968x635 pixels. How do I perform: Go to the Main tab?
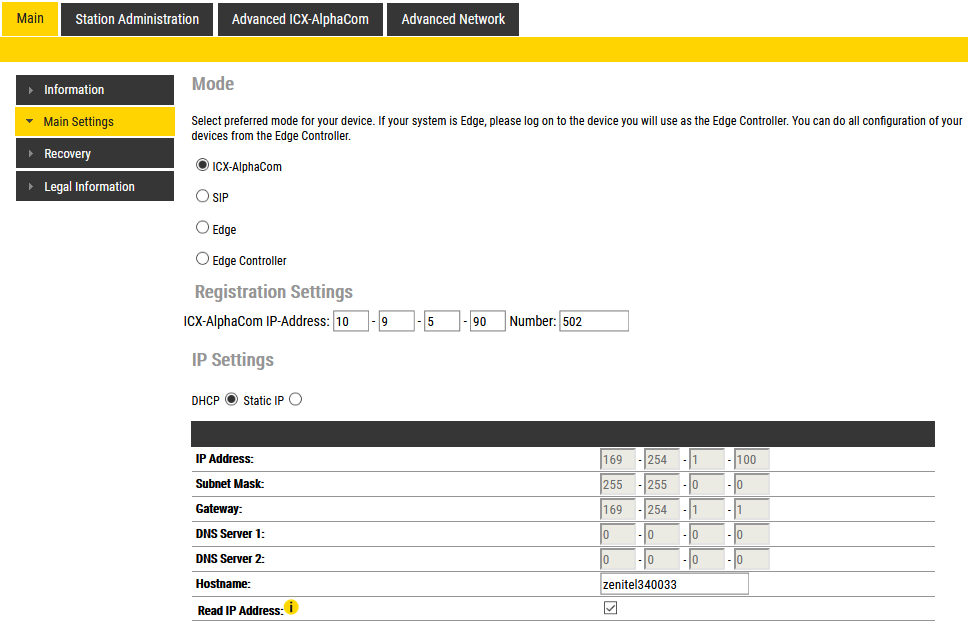tap(30, 19)
